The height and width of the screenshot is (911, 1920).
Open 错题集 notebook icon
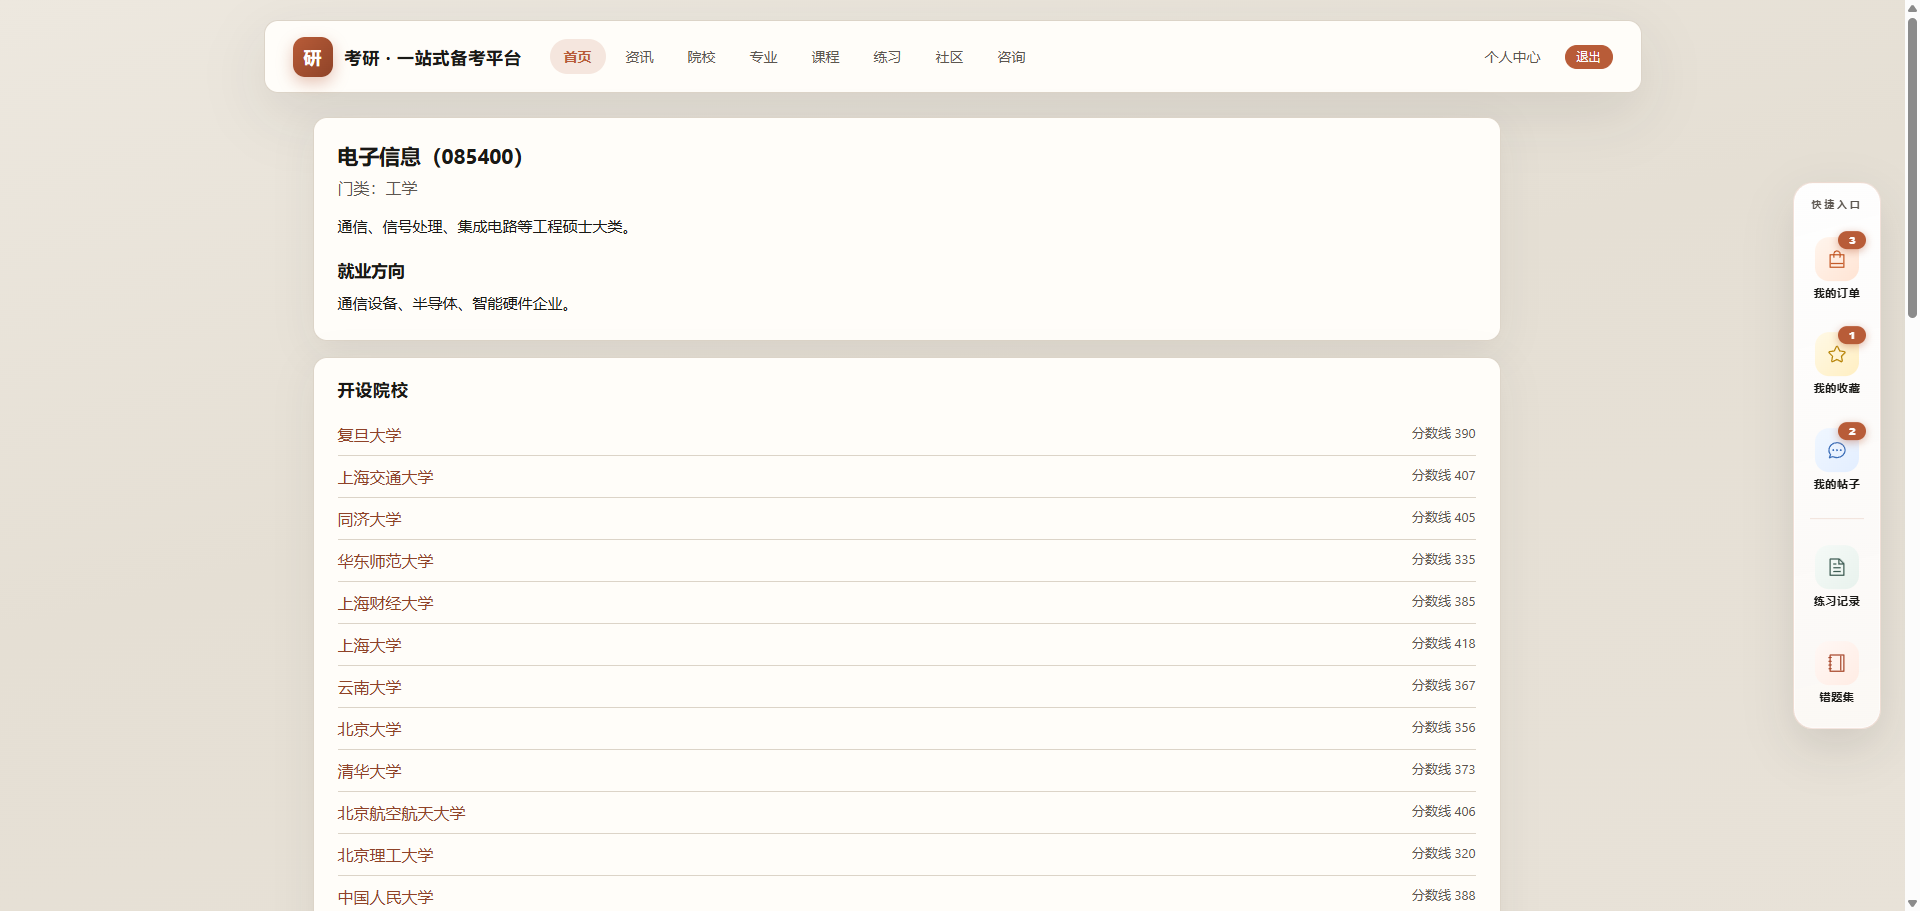point(1836,664)
